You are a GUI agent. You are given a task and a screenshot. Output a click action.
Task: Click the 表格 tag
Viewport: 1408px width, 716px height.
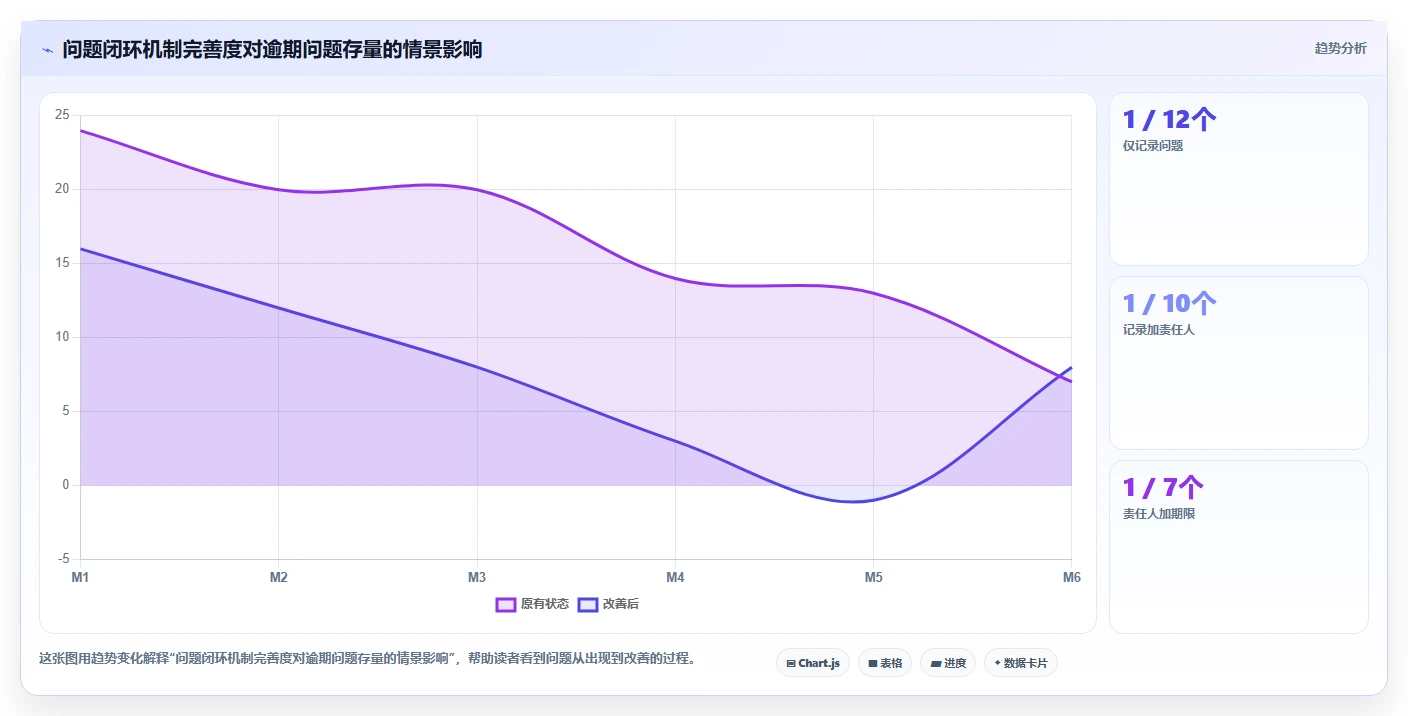click(885, 663)
